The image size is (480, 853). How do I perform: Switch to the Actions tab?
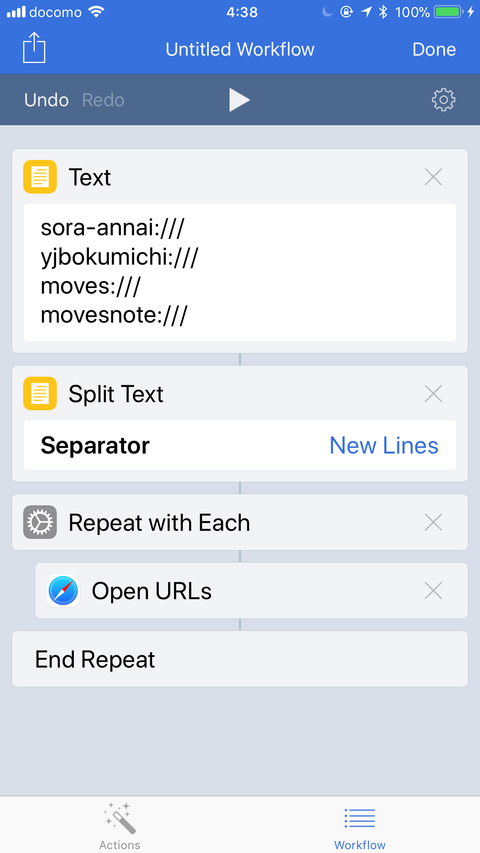tap(120, 825)
